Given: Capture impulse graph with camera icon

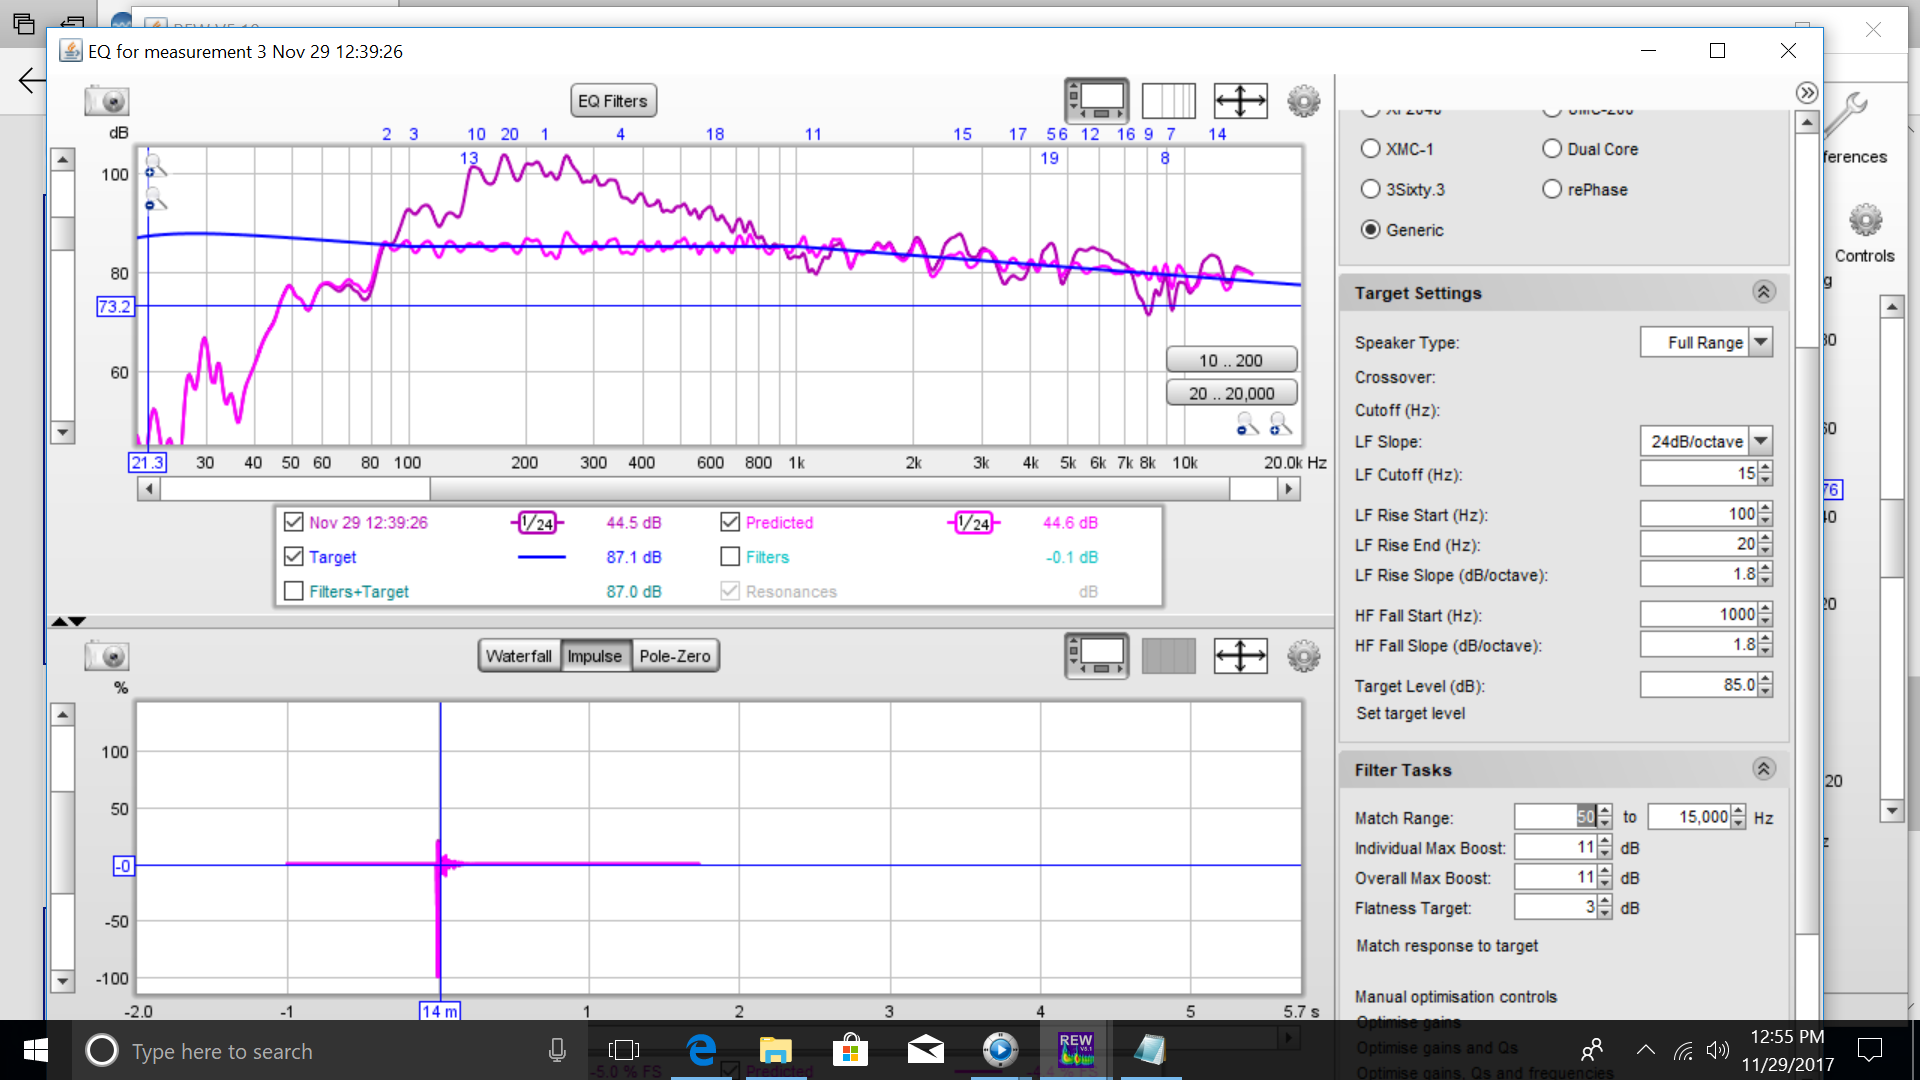Looking at the screenshot, I should [x=107, y=657].
